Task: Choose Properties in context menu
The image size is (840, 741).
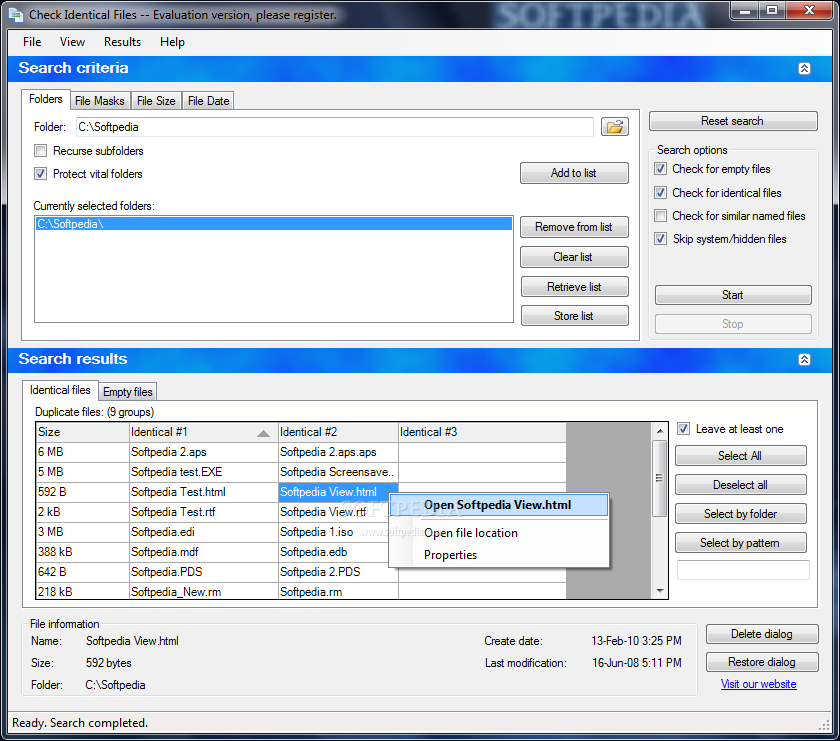Action: [x=498, y=555]
